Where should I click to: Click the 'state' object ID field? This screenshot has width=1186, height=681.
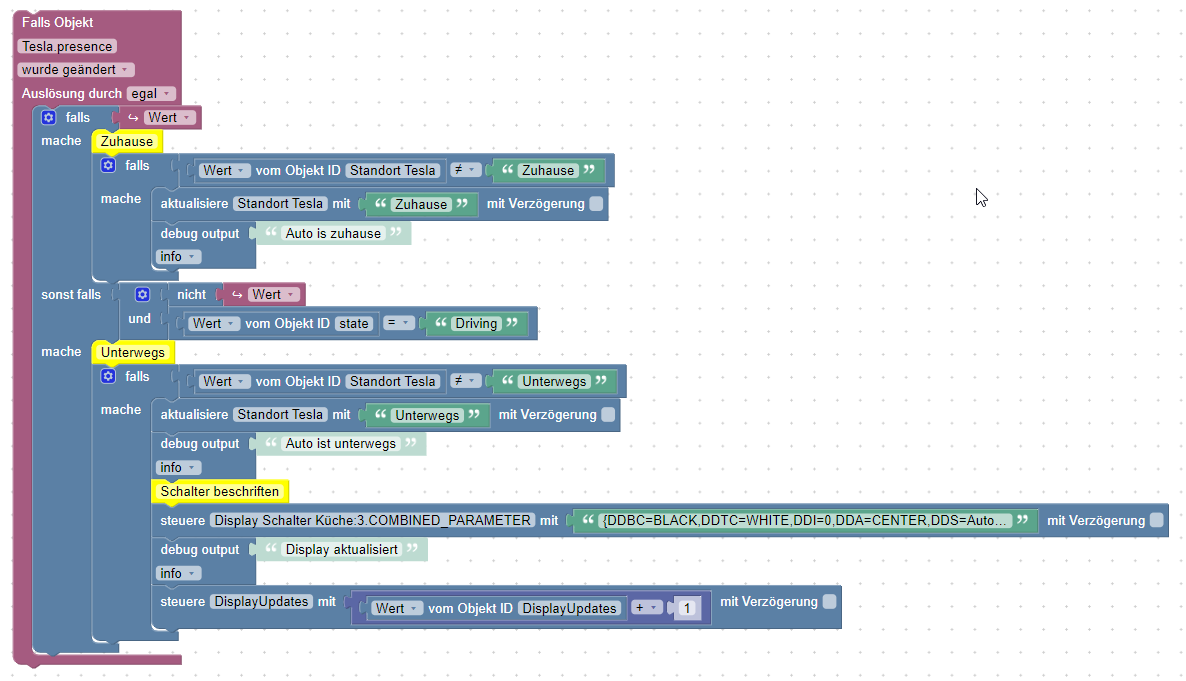point(353,323)
